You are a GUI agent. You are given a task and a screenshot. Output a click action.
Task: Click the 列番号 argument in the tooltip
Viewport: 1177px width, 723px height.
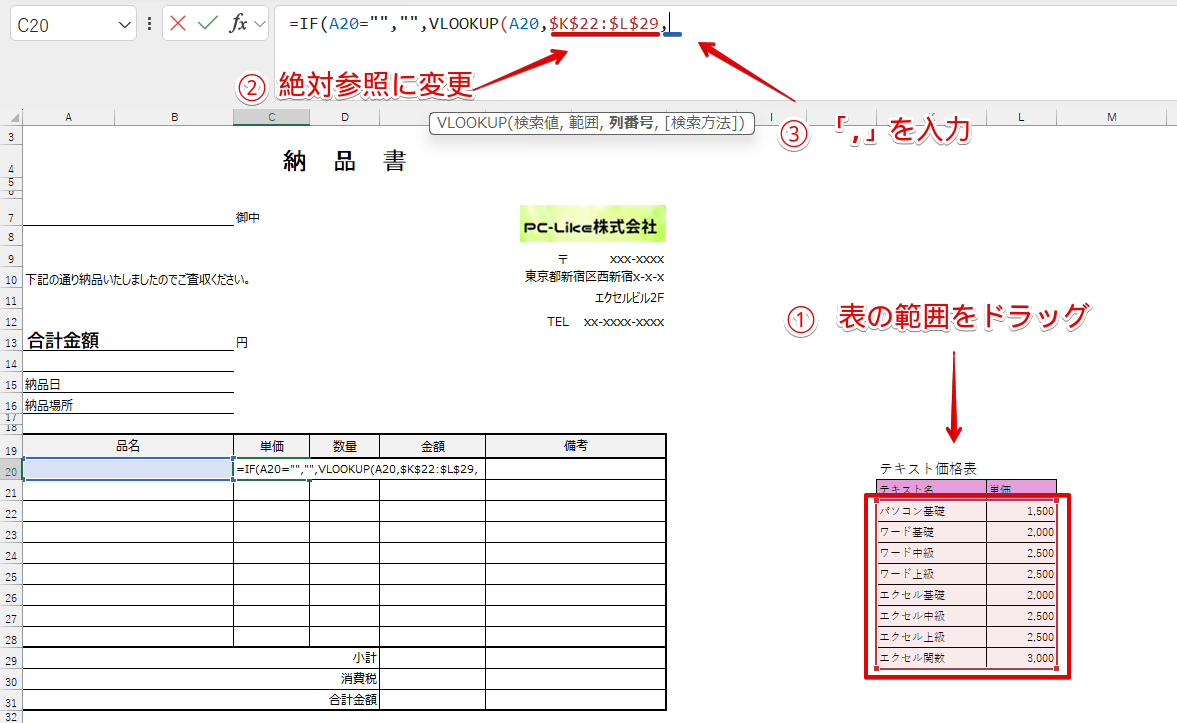(630, 123)
